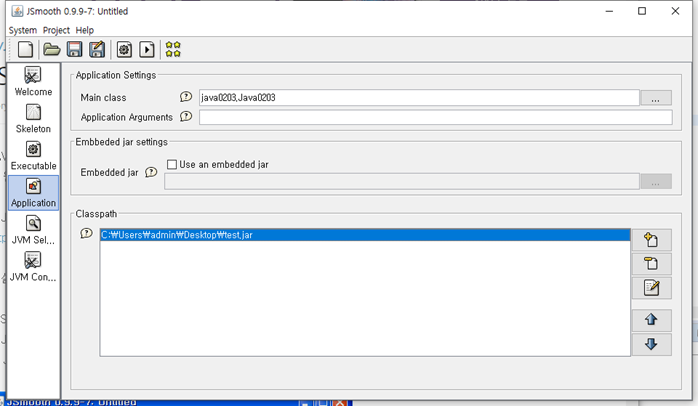Open the Executable sidebar section
The width and height of the screenshot is (698, 406).
tap(33, 156)
